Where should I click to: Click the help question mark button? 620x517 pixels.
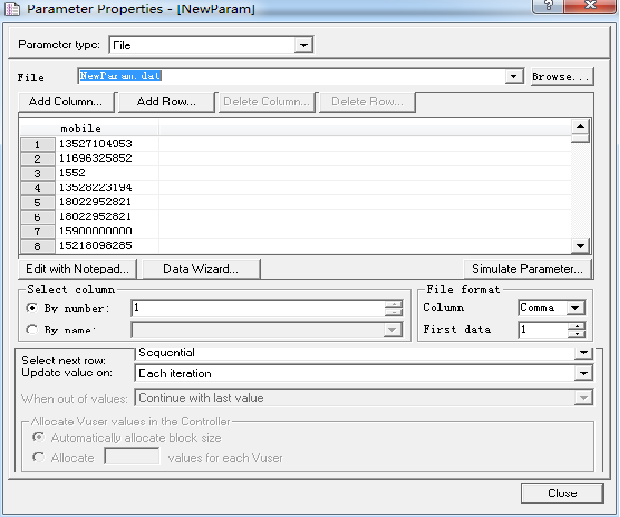[545, 6]
